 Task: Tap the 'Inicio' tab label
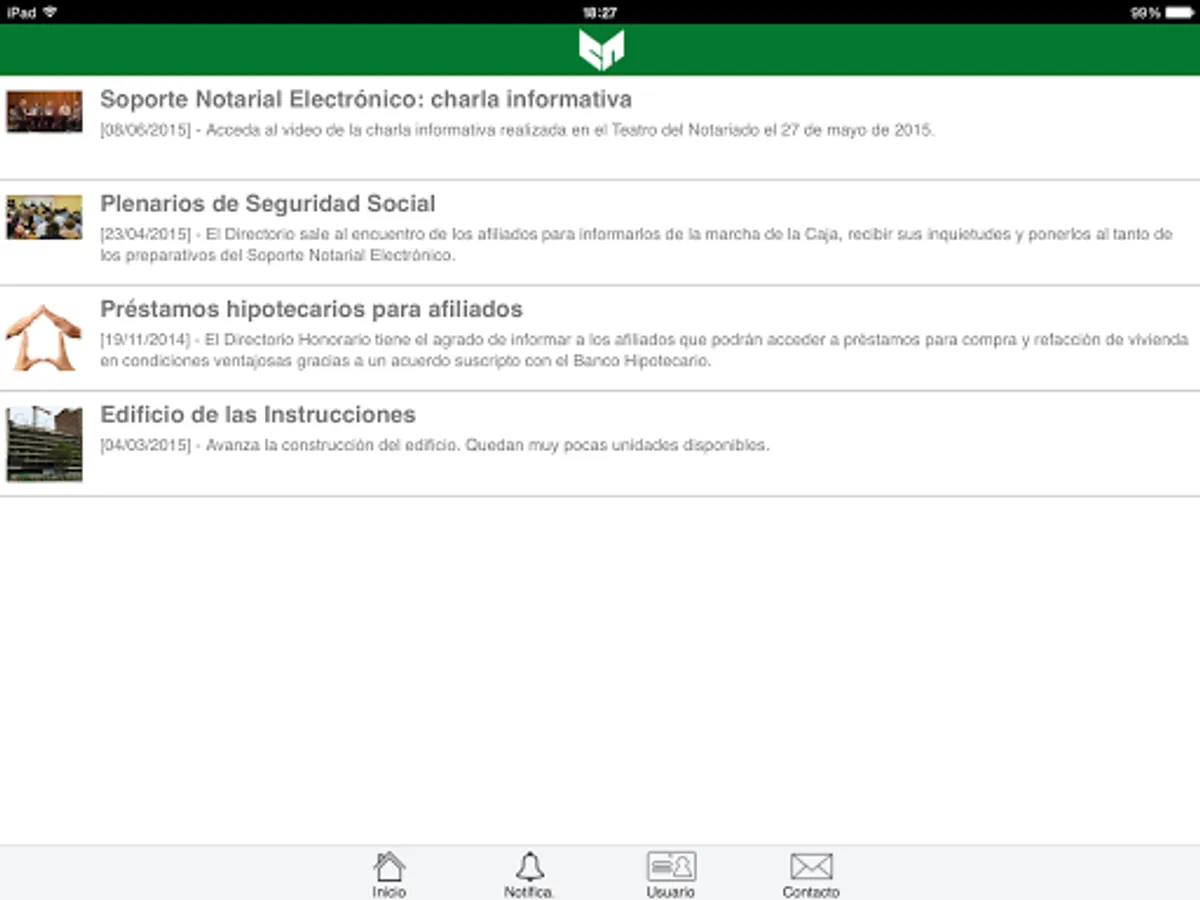389,892
